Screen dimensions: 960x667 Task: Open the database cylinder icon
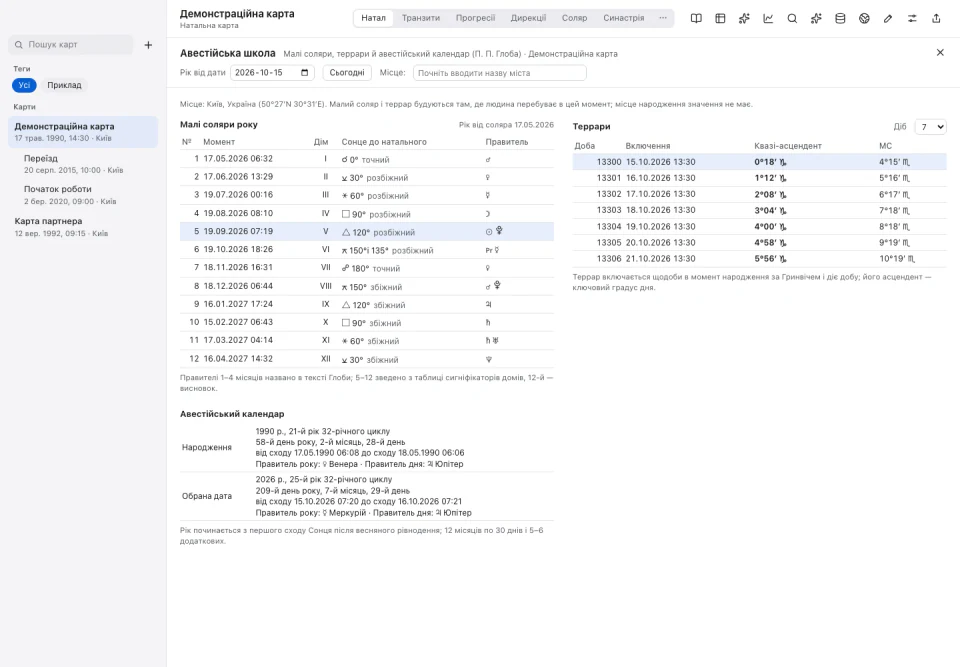pyautogui.click(x=840, y=18)
